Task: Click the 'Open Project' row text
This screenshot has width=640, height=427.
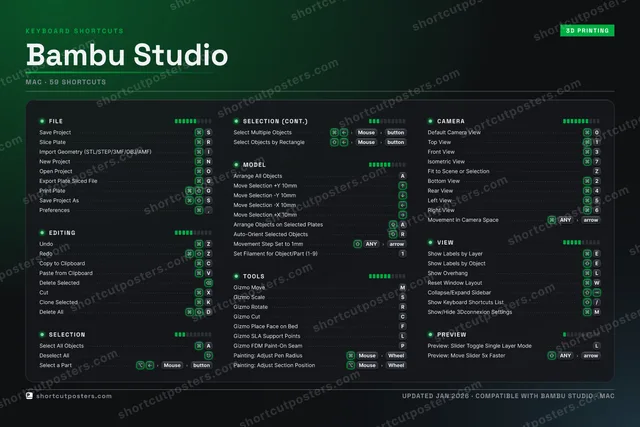Action: (56, 171)
